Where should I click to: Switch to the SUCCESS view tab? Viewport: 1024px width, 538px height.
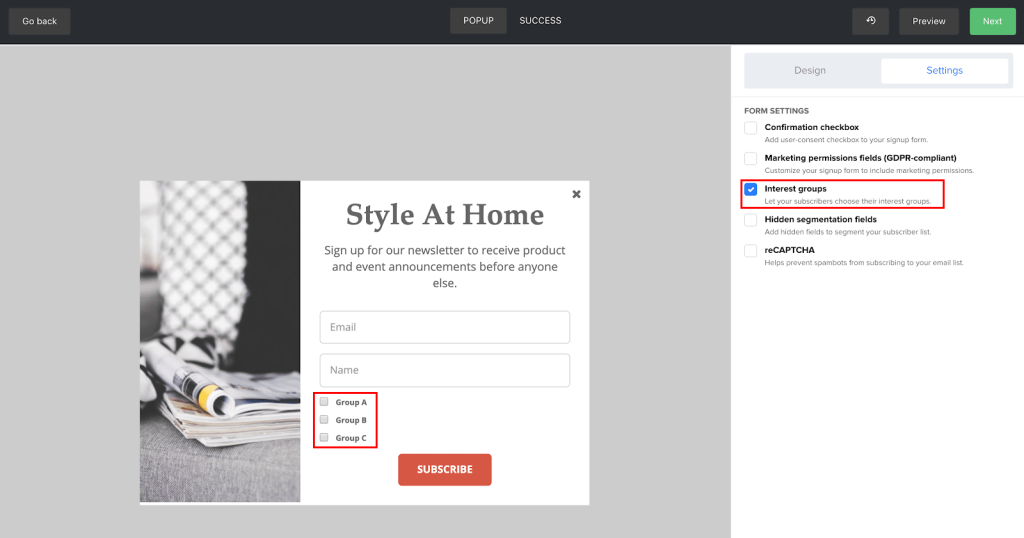tap(540, 21)
